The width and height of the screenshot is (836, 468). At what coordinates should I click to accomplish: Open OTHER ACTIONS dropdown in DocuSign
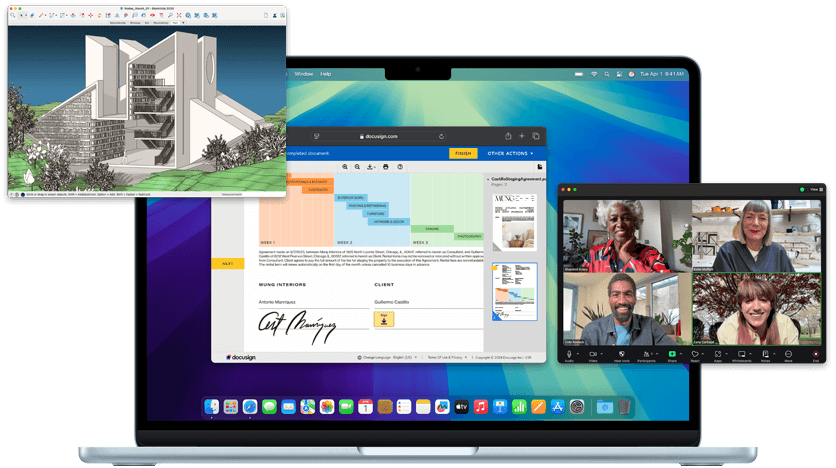(x=510, y=154)
